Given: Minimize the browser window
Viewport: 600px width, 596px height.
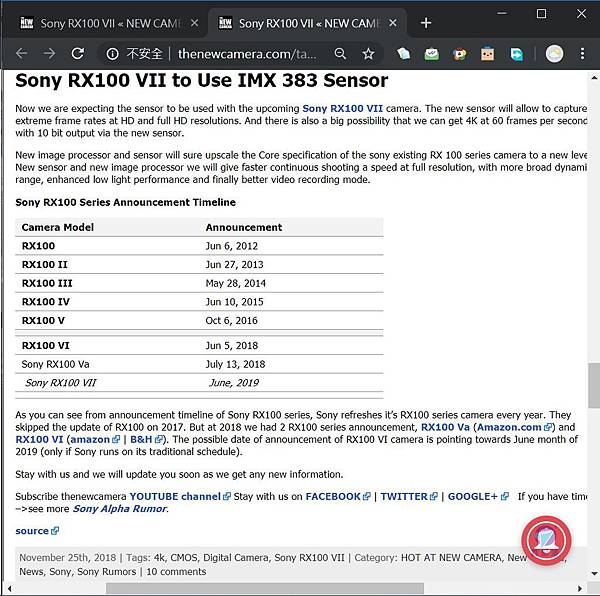Looking at the screenshot, I should pos(502,14).
